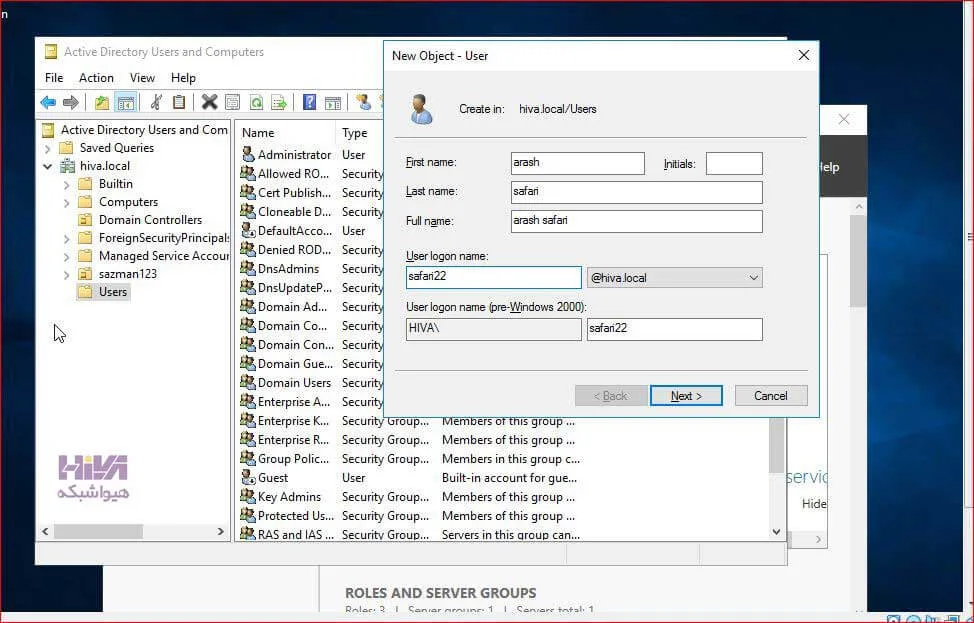
Task: Click the Last name field containing safari
Action: click(637, 192)
